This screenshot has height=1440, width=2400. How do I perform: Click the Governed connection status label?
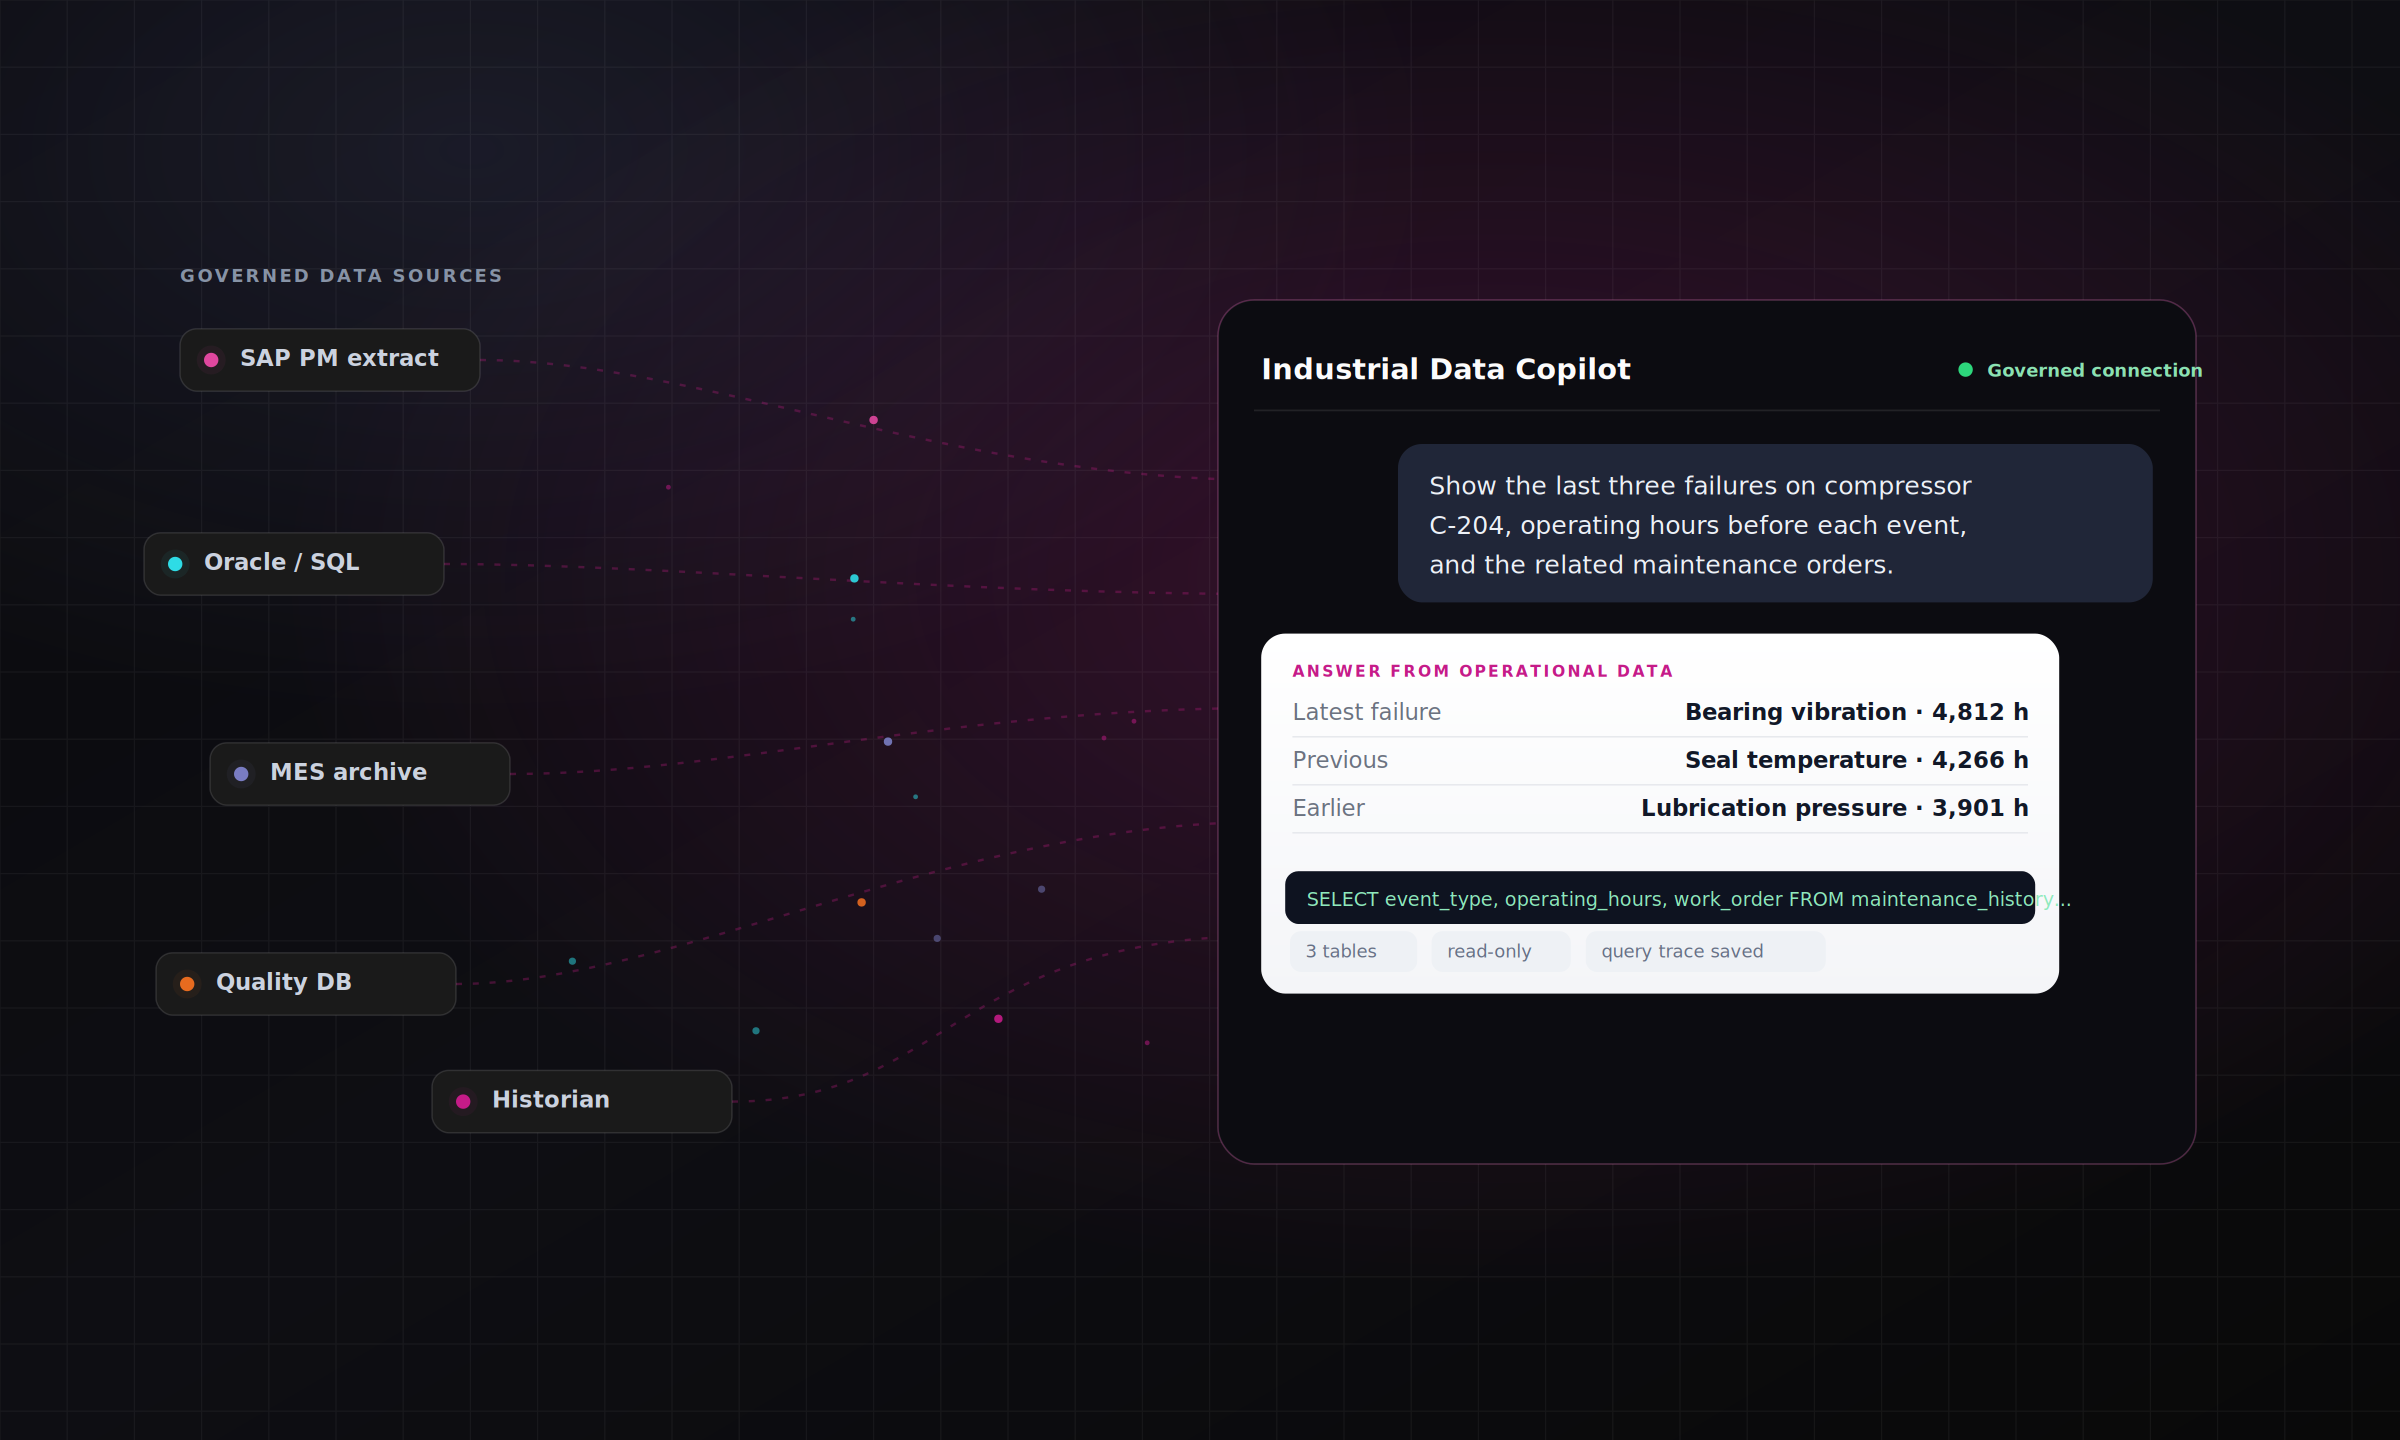click(x=2094, y=371)
